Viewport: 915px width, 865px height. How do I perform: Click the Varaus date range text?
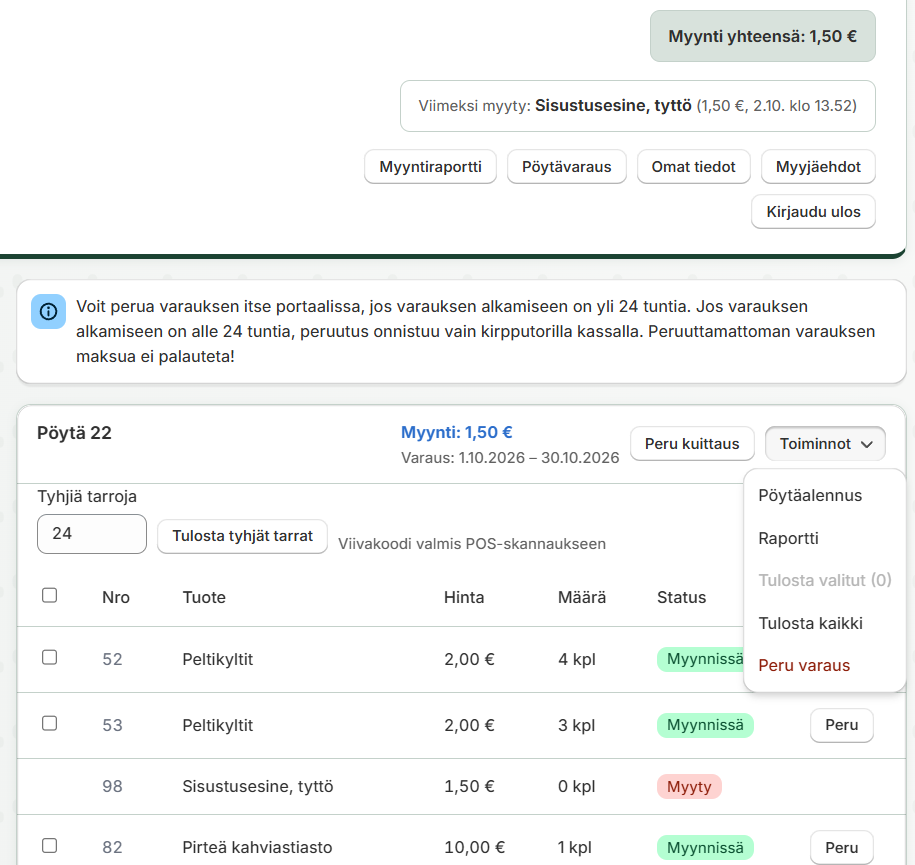coord(510,458)
